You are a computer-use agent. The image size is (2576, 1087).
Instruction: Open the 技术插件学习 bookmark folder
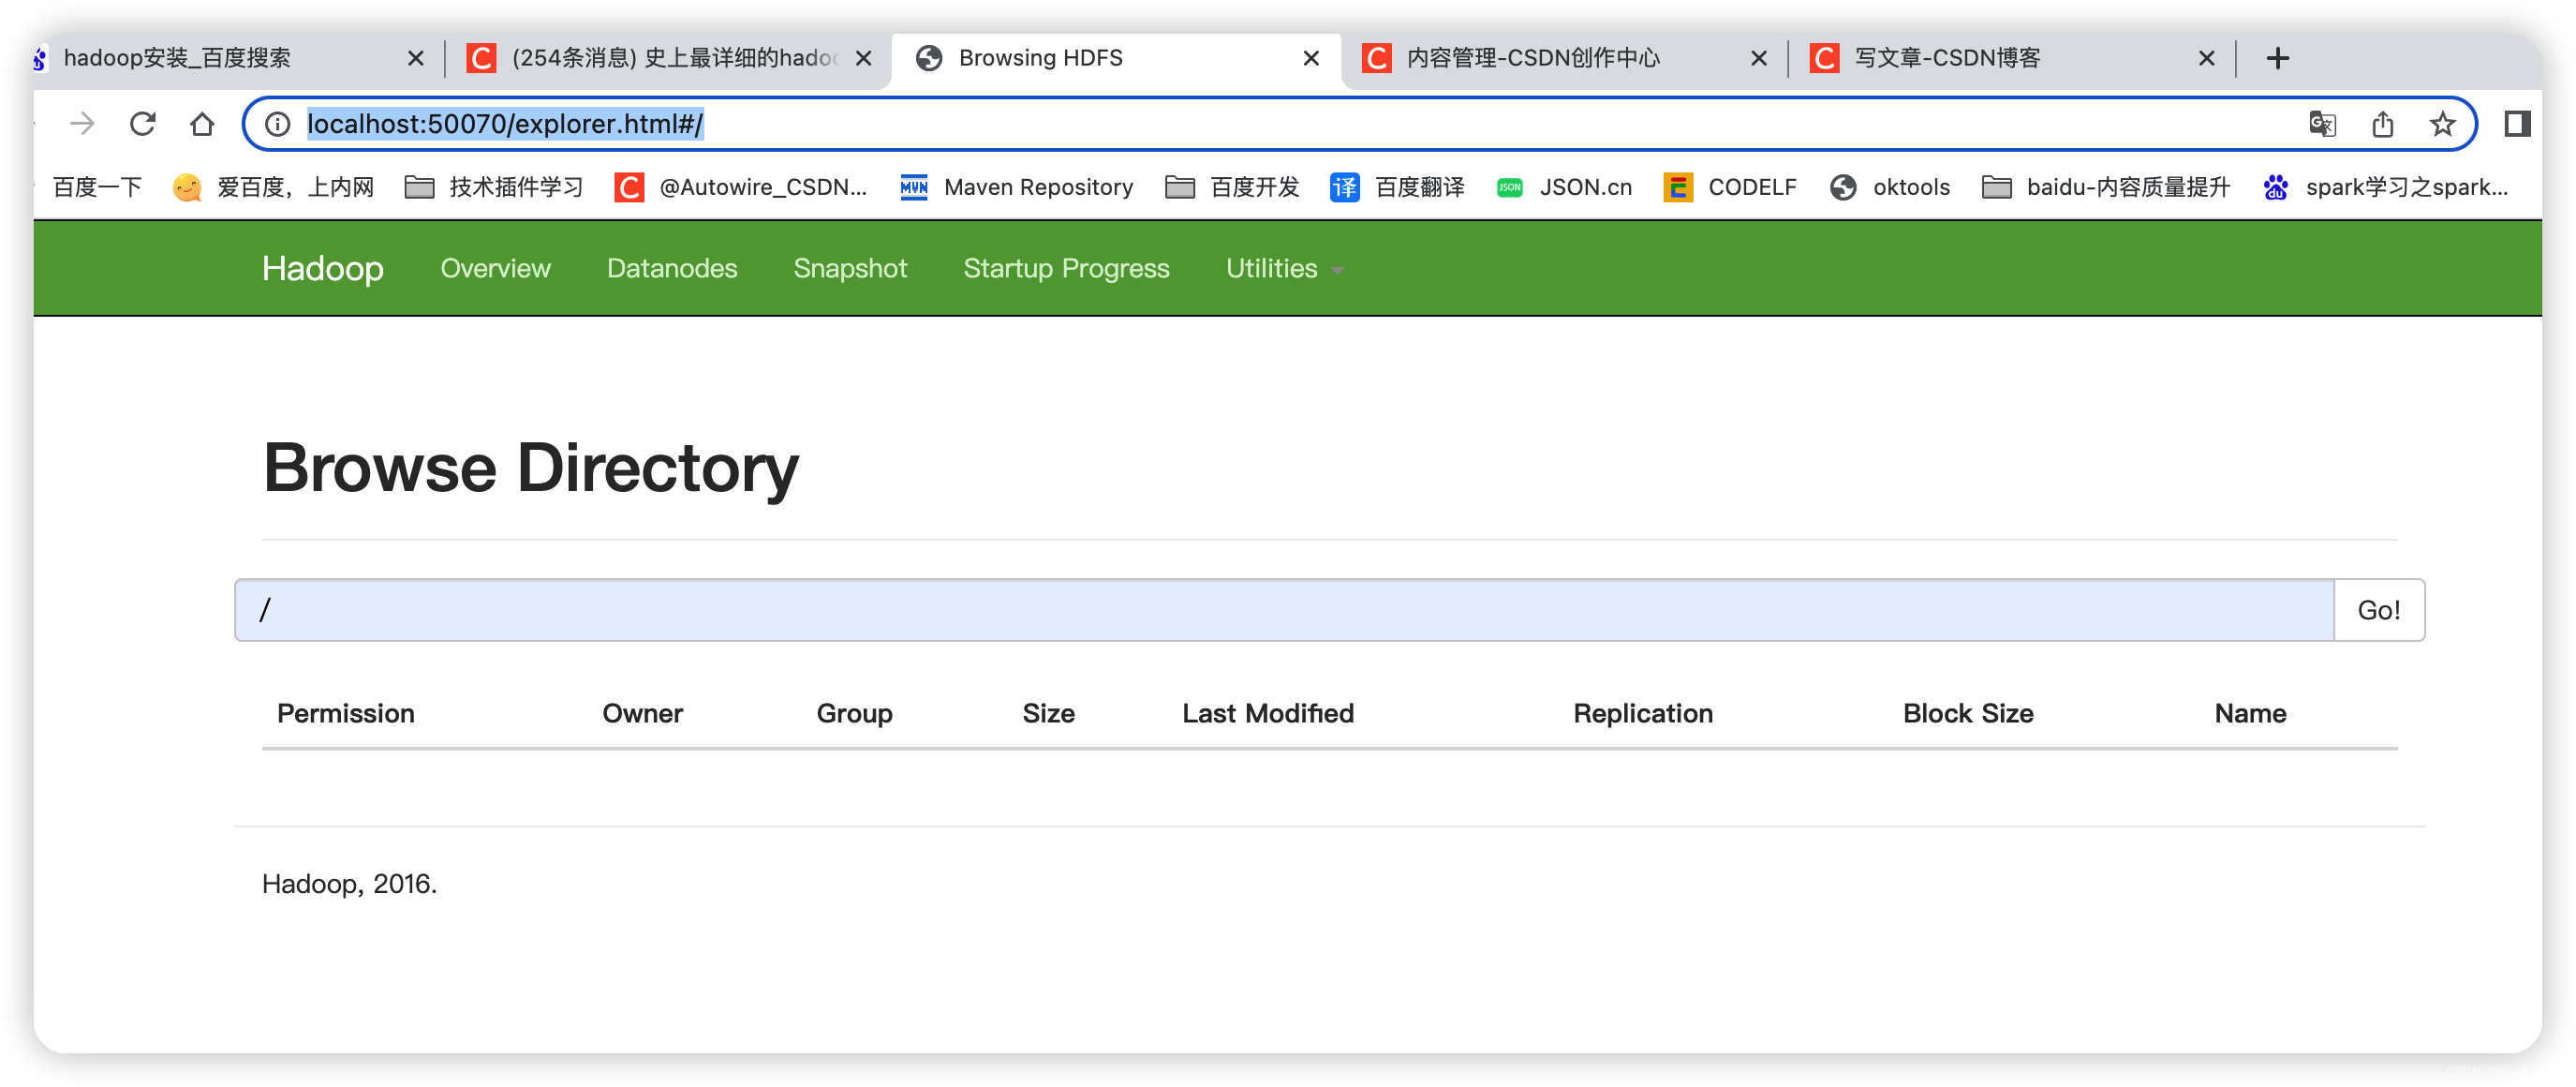(494, 187)
